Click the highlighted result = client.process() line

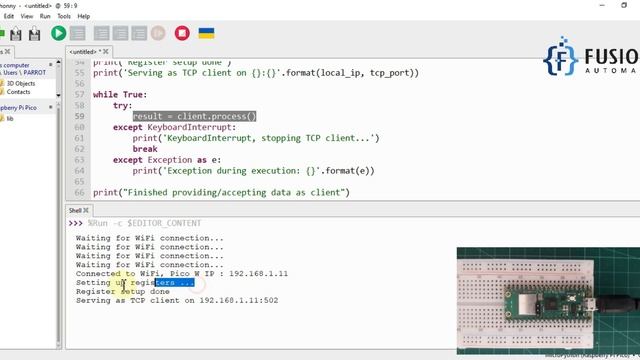194,116
